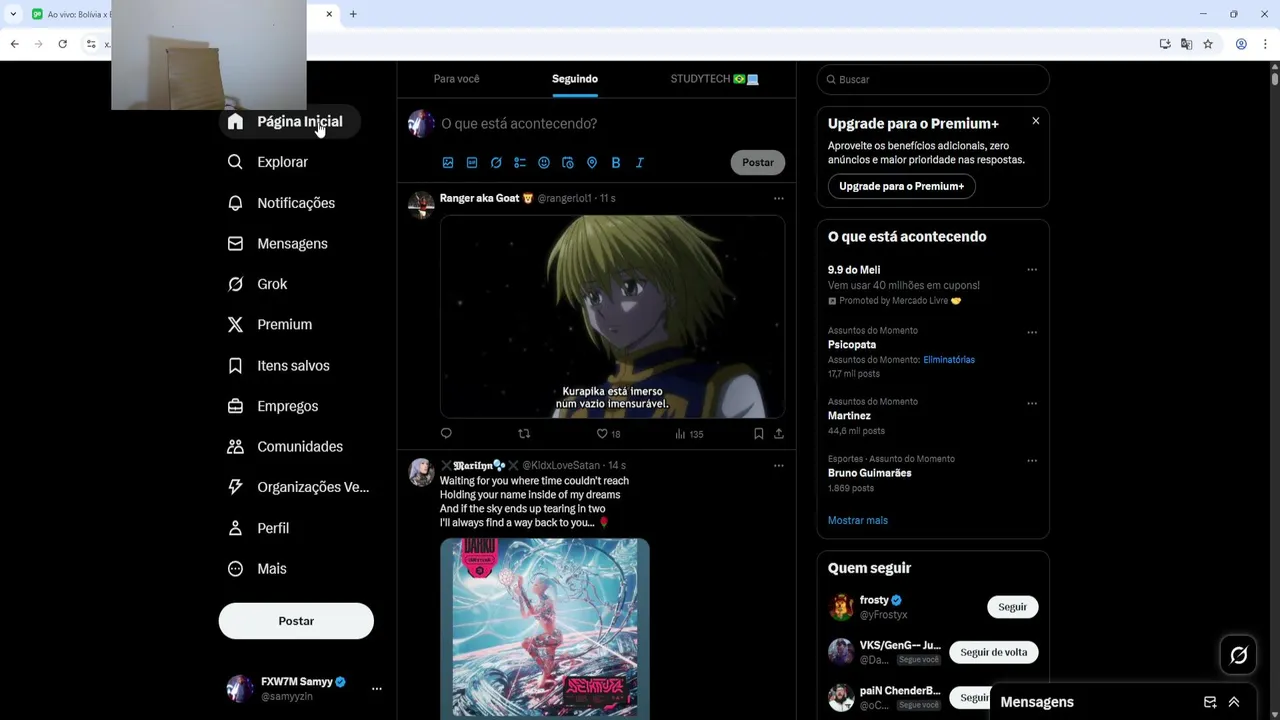Toggle italic text formatting in composer
The height and width of the screenshot is (720, 1280).
[x=640, y=162]
